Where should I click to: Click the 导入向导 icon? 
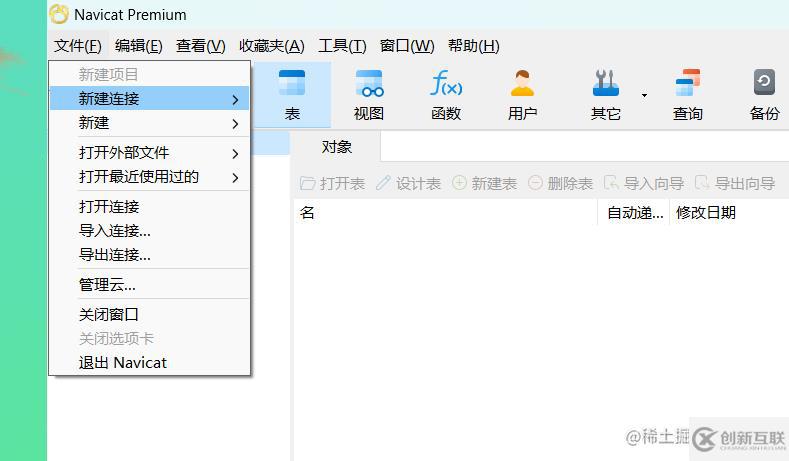click(611, 183)
